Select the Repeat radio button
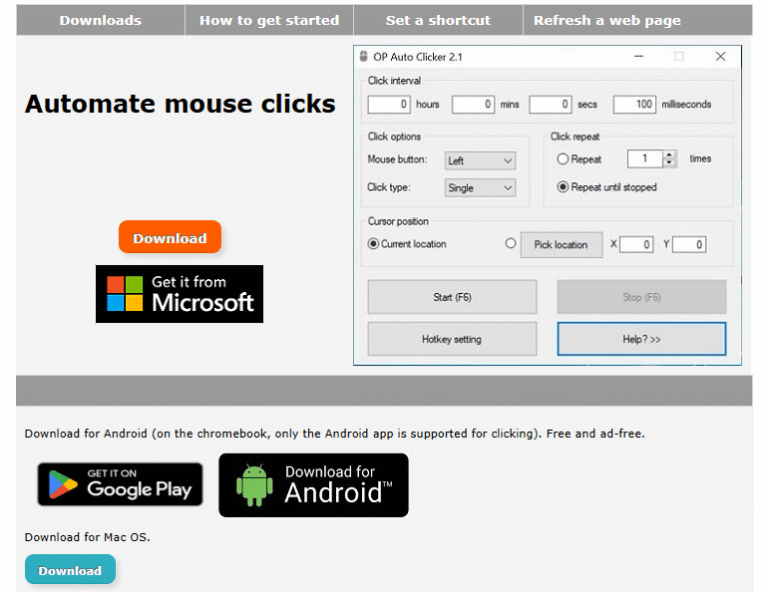This screenshot has width=768, height=592. 563,159
